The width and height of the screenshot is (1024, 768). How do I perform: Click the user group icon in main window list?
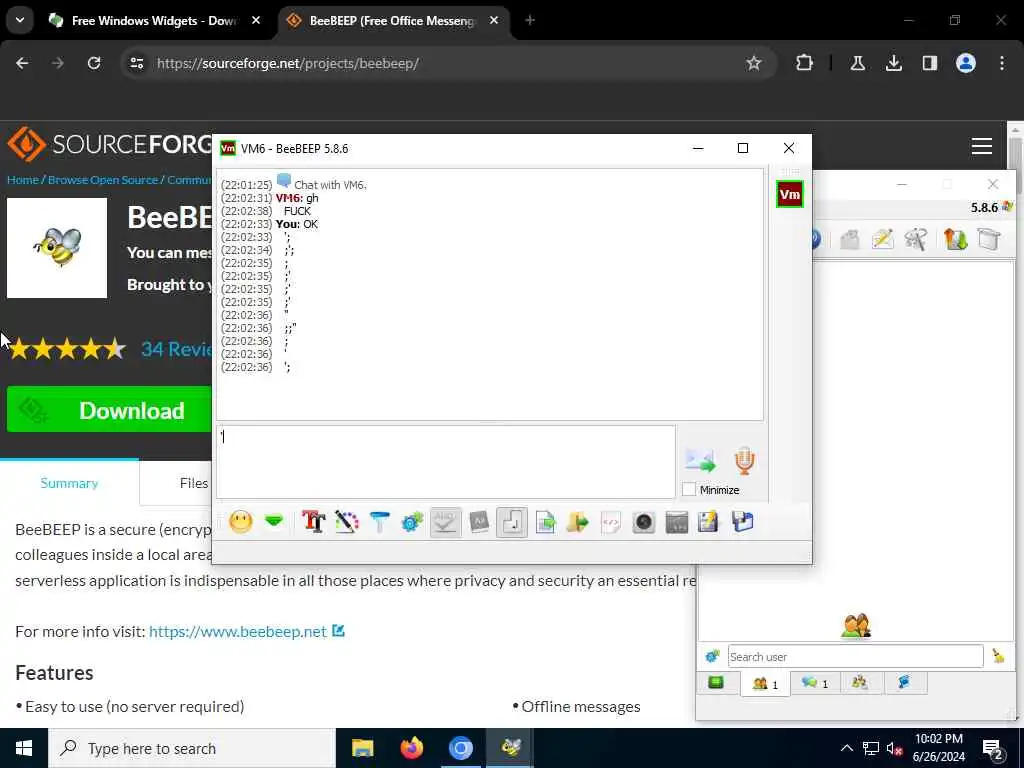pyautogui.click(x=856, y=626)
